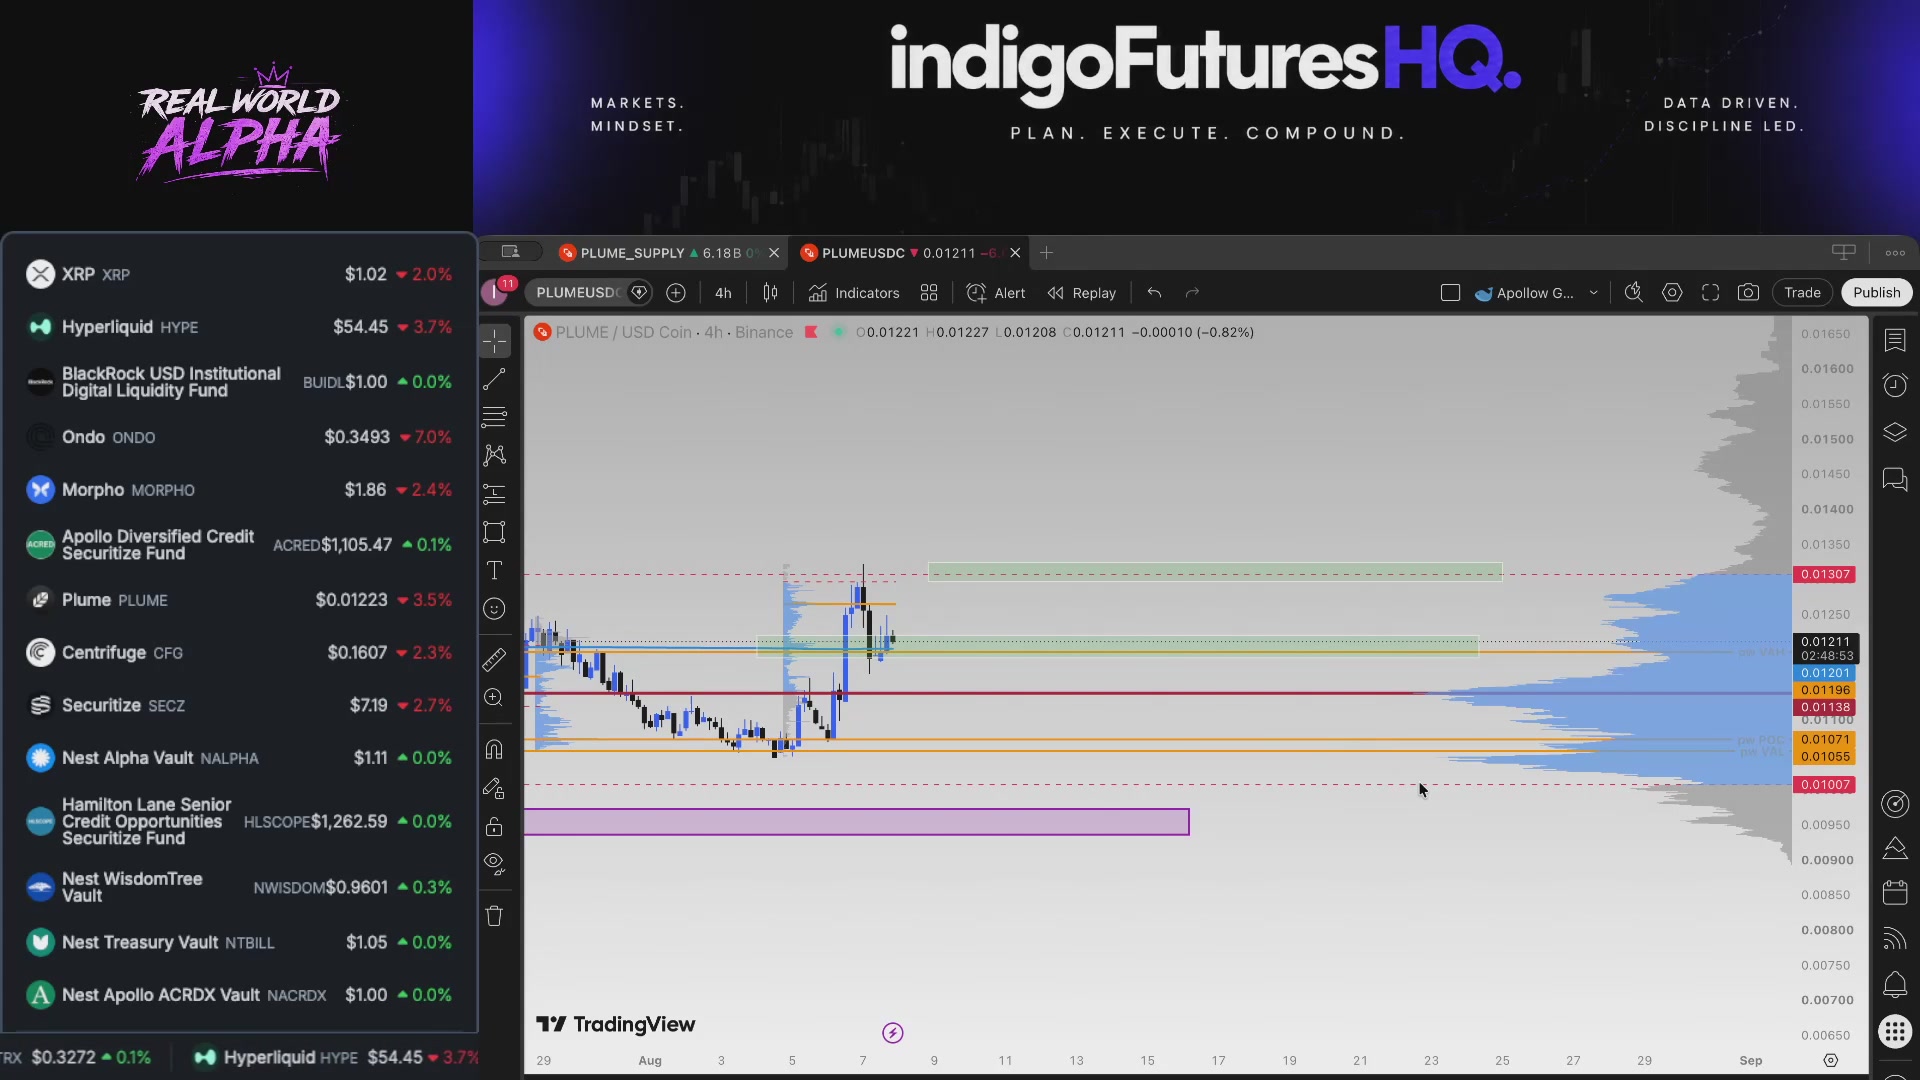The image size is (1920, 1080).
Task: Add a new chart tab
Action: pyautogui.click(x=1046, y=253)
